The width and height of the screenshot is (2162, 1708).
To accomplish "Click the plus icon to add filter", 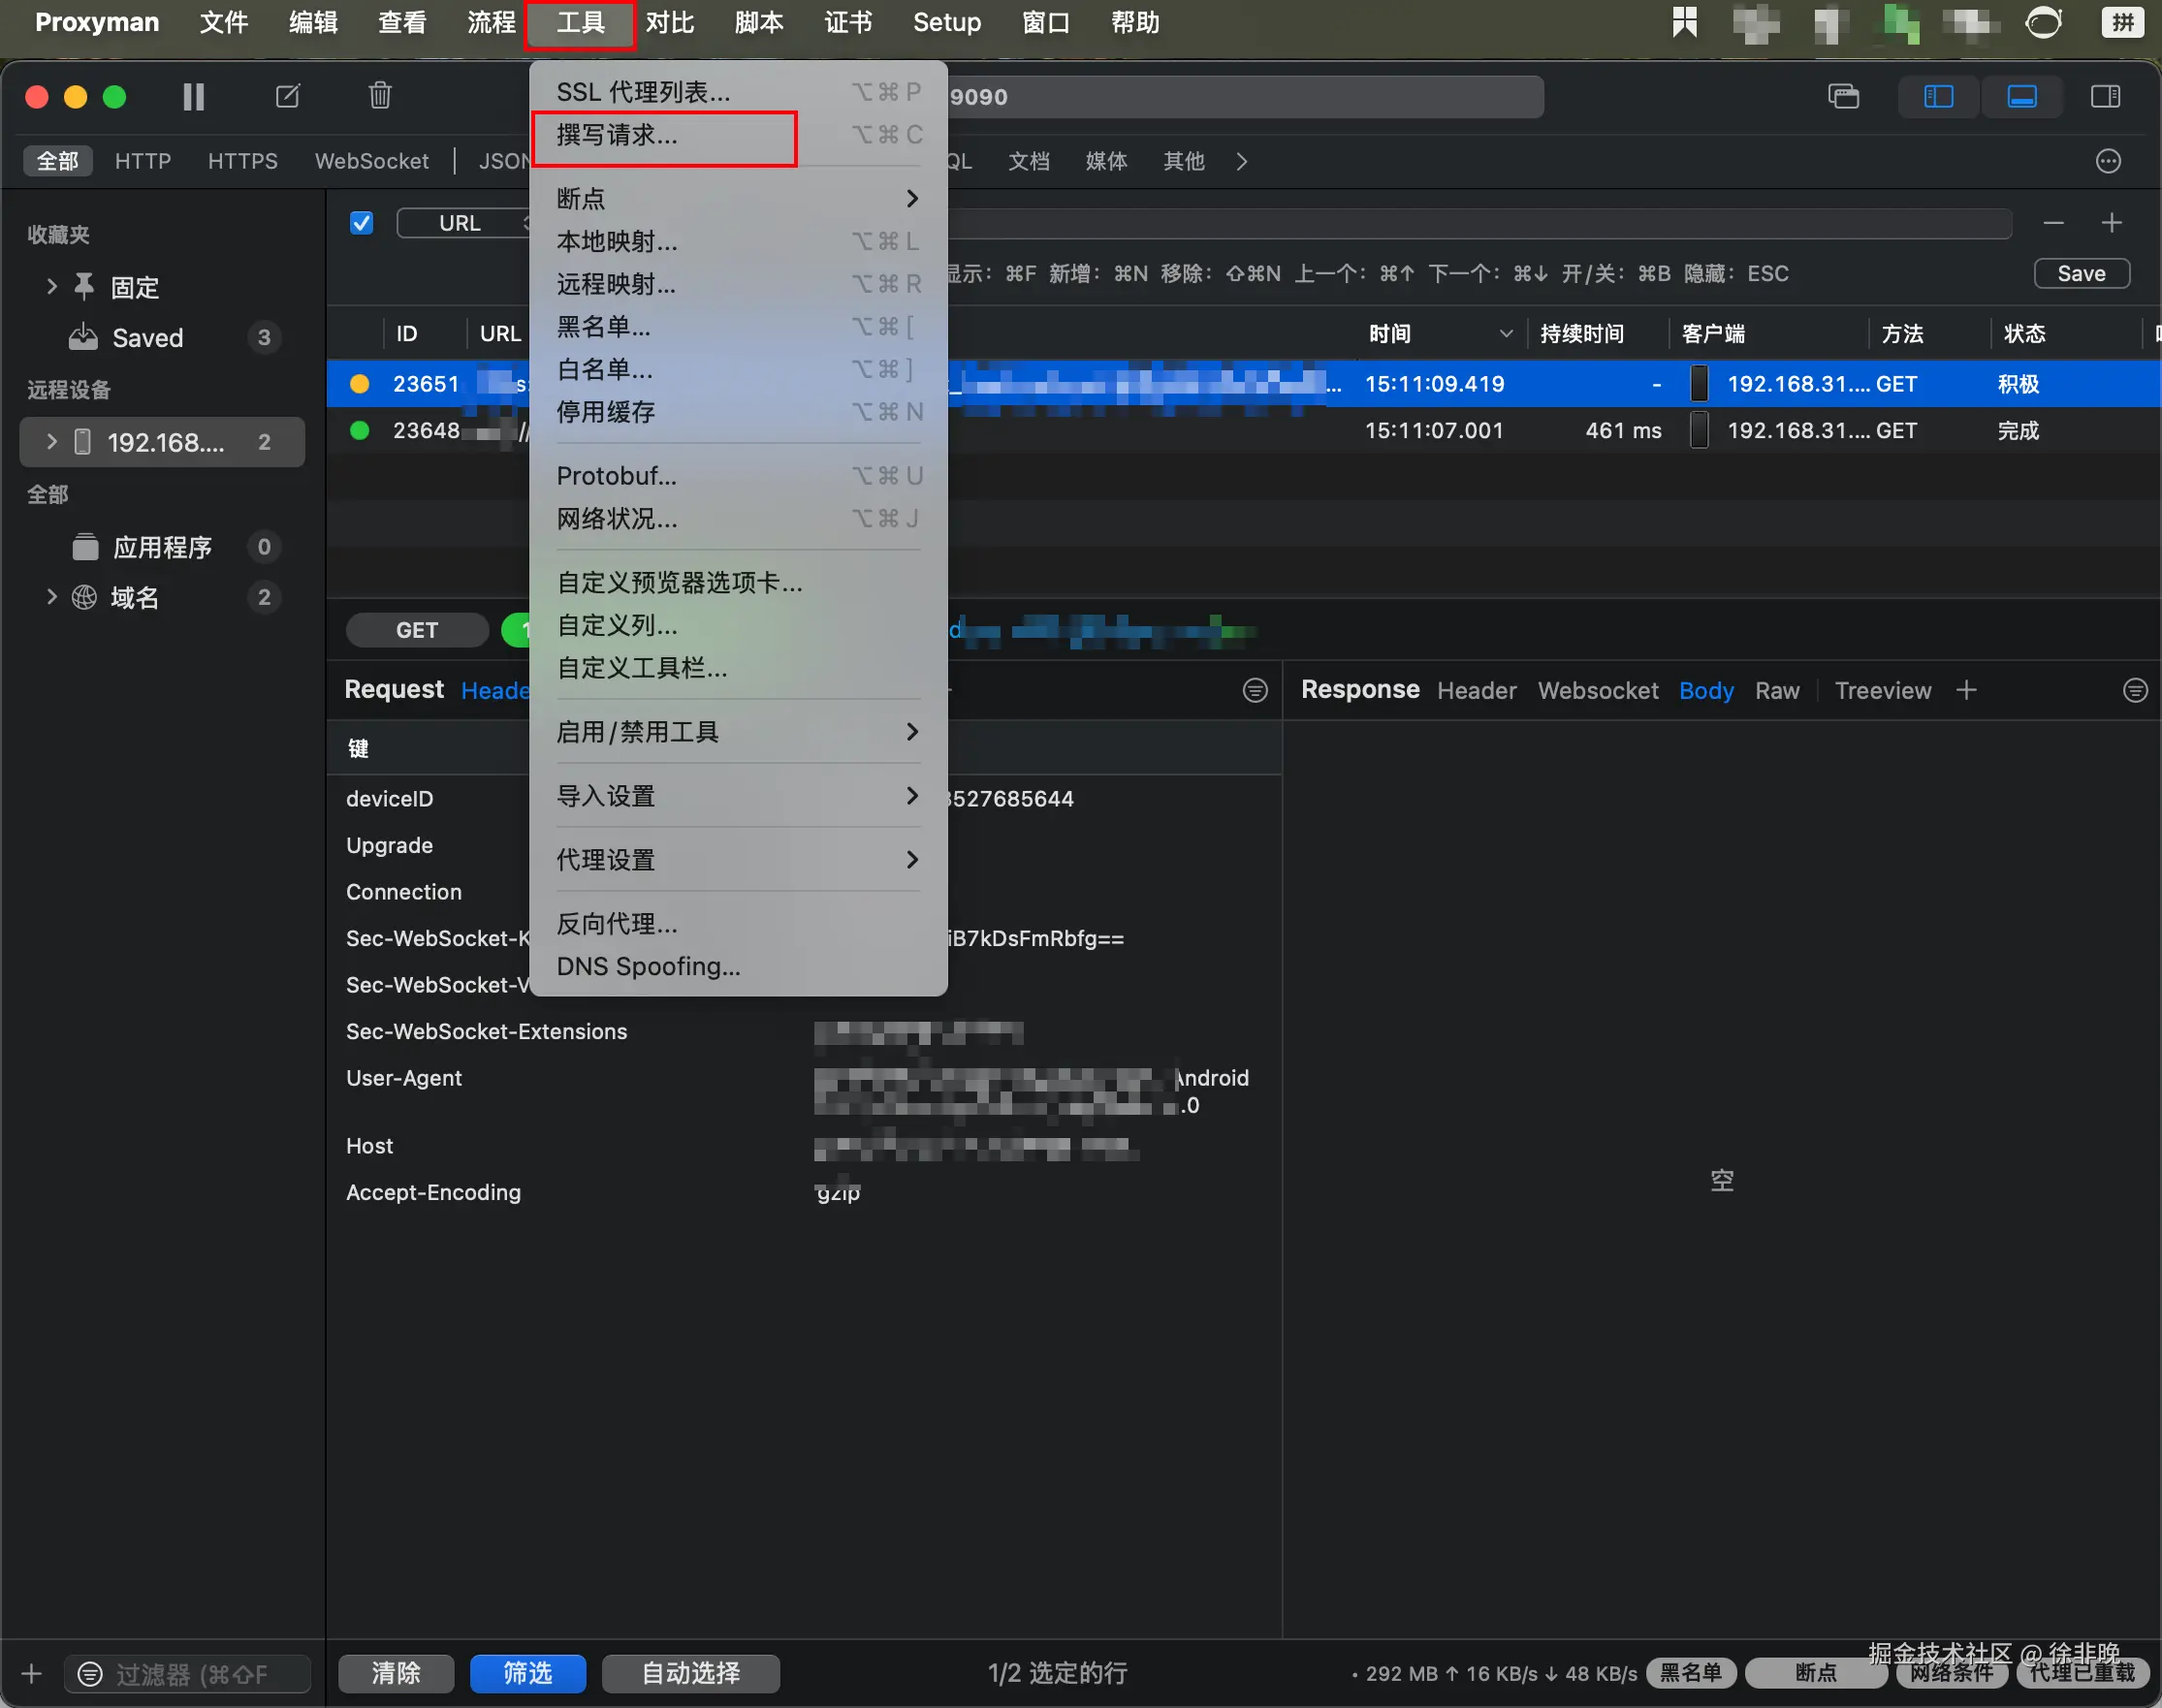I will click(2111, 223).
